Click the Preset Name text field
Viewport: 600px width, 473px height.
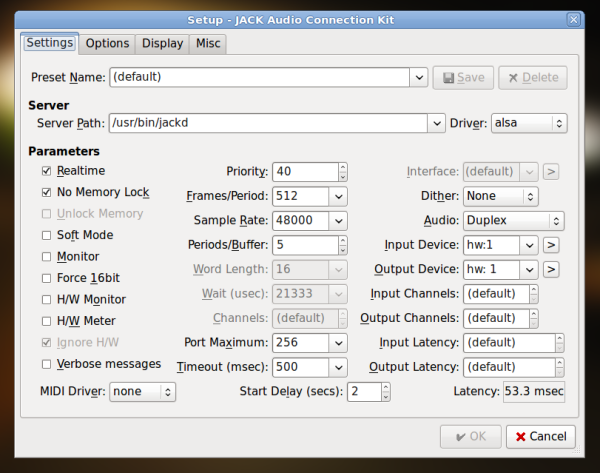259,77
